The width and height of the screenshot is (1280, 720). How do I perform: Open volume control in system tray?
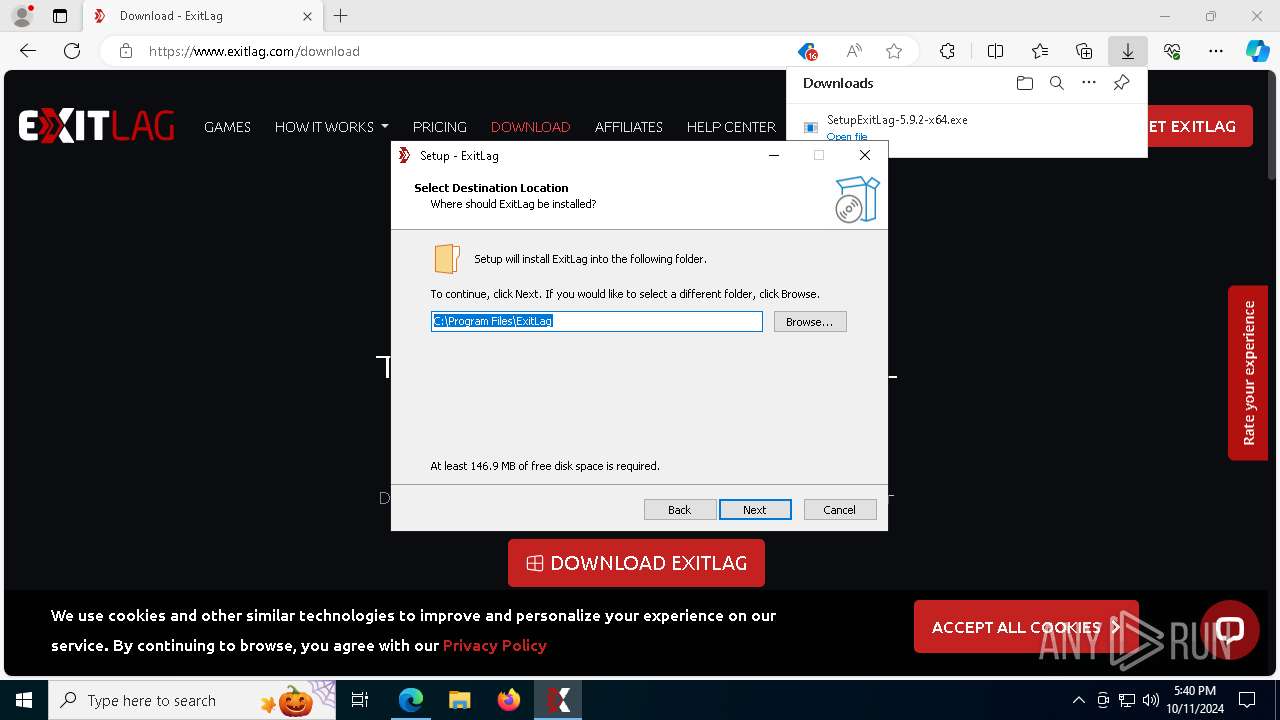point(1151,700)
